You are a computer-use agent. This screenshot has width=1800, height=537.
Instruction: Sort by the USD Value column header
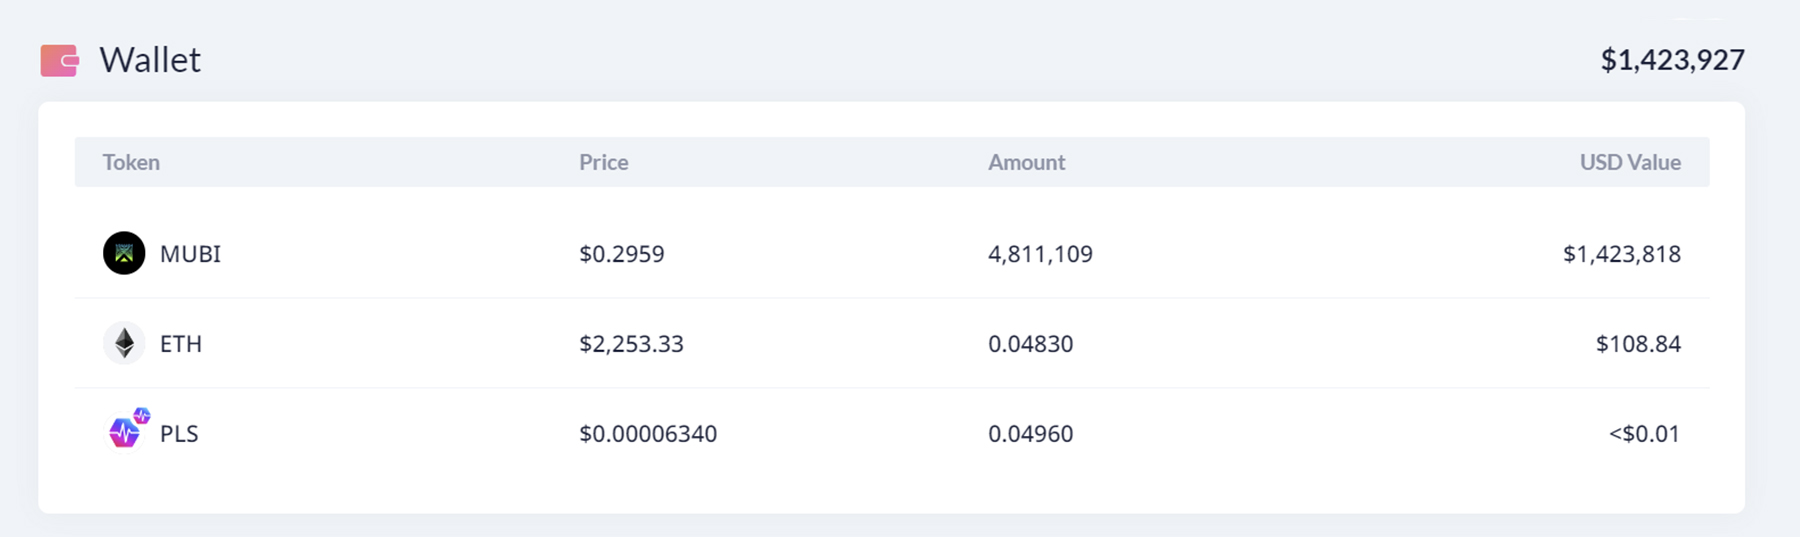1629,162
